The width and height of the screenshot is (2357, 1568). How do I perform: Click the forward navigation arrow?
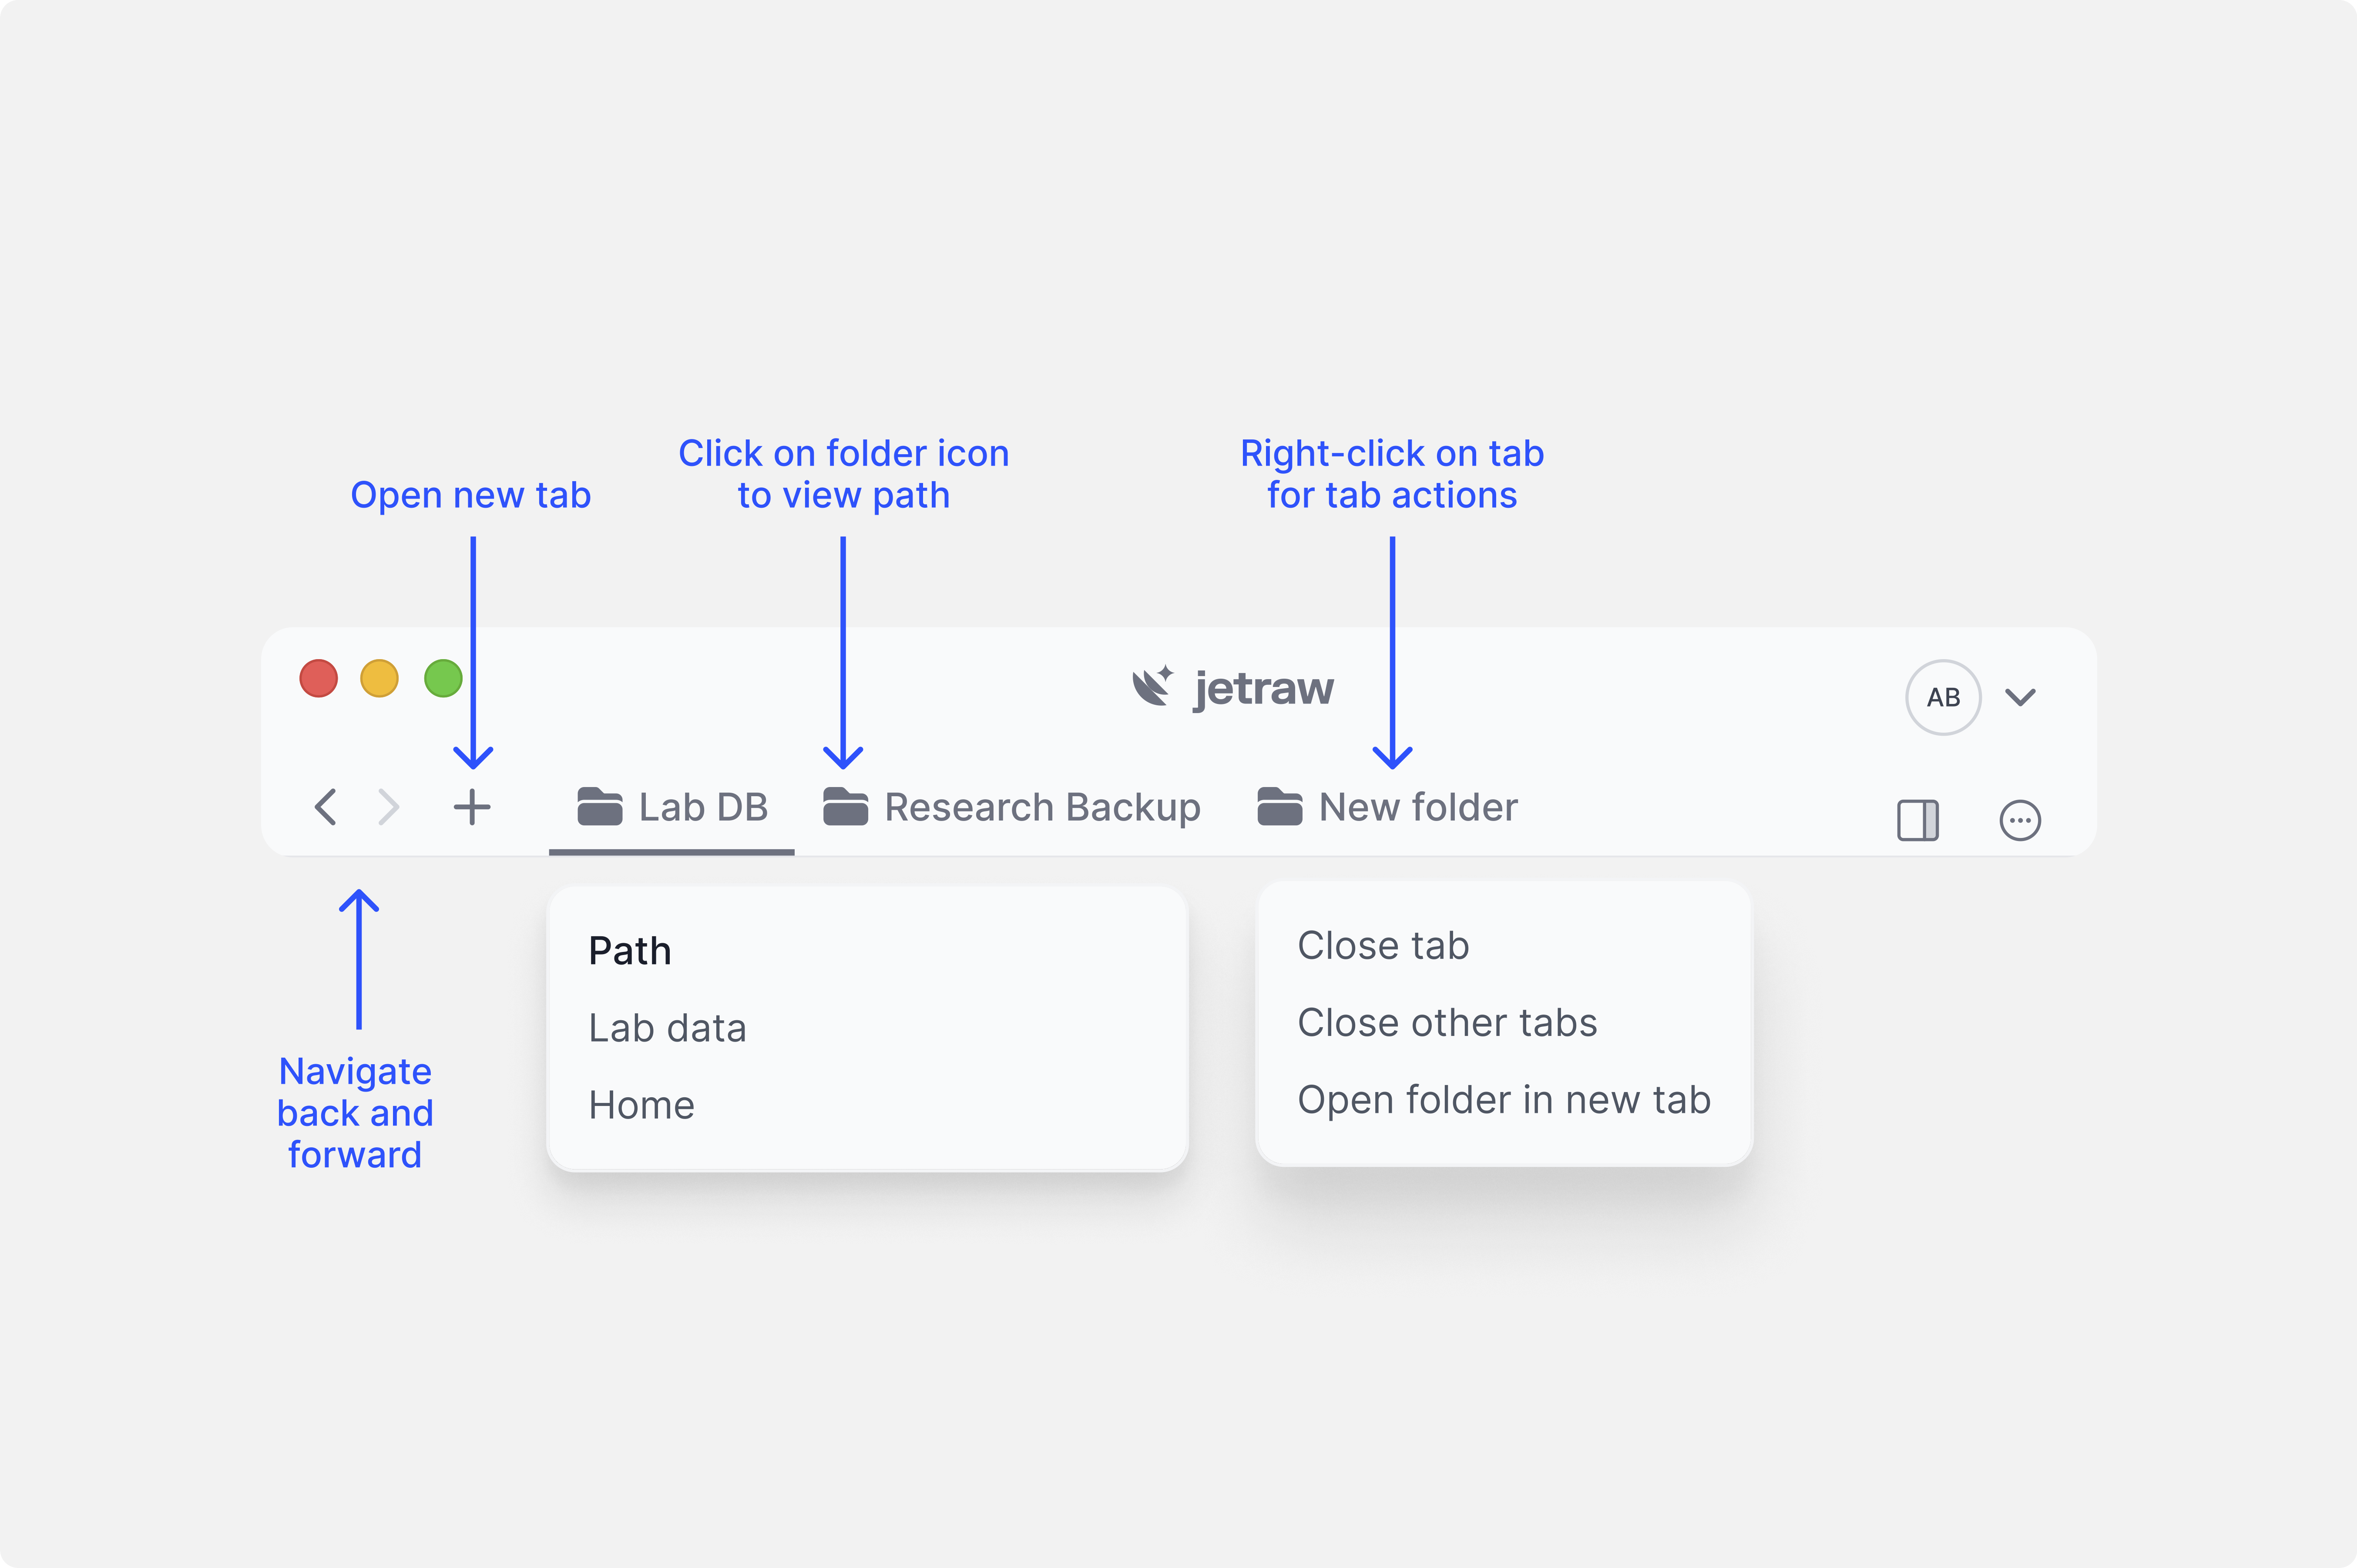(x=389, y=806)
